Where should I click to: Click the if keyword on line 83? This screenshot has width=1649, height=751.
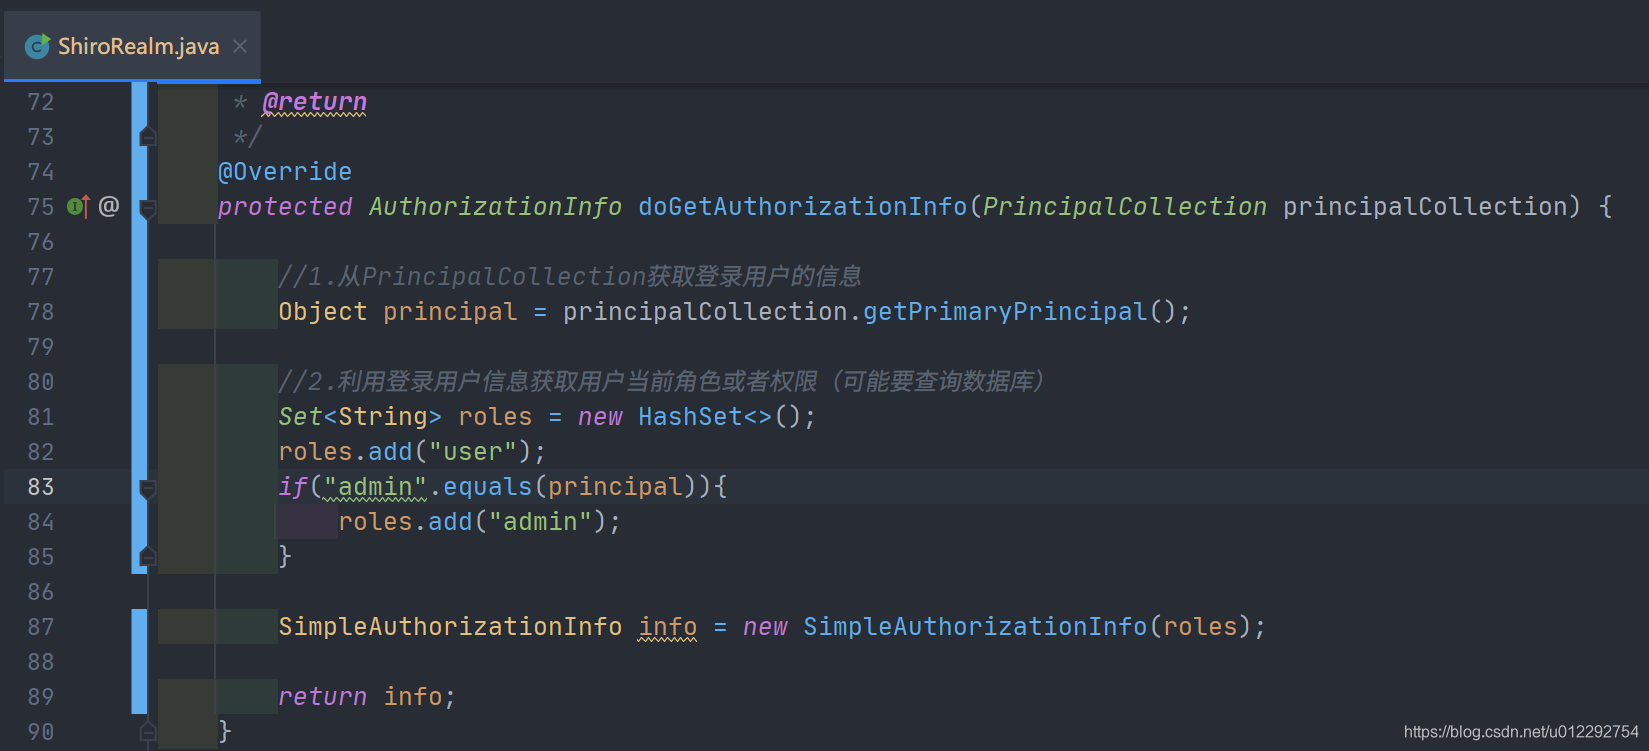(x=293, y=487)
